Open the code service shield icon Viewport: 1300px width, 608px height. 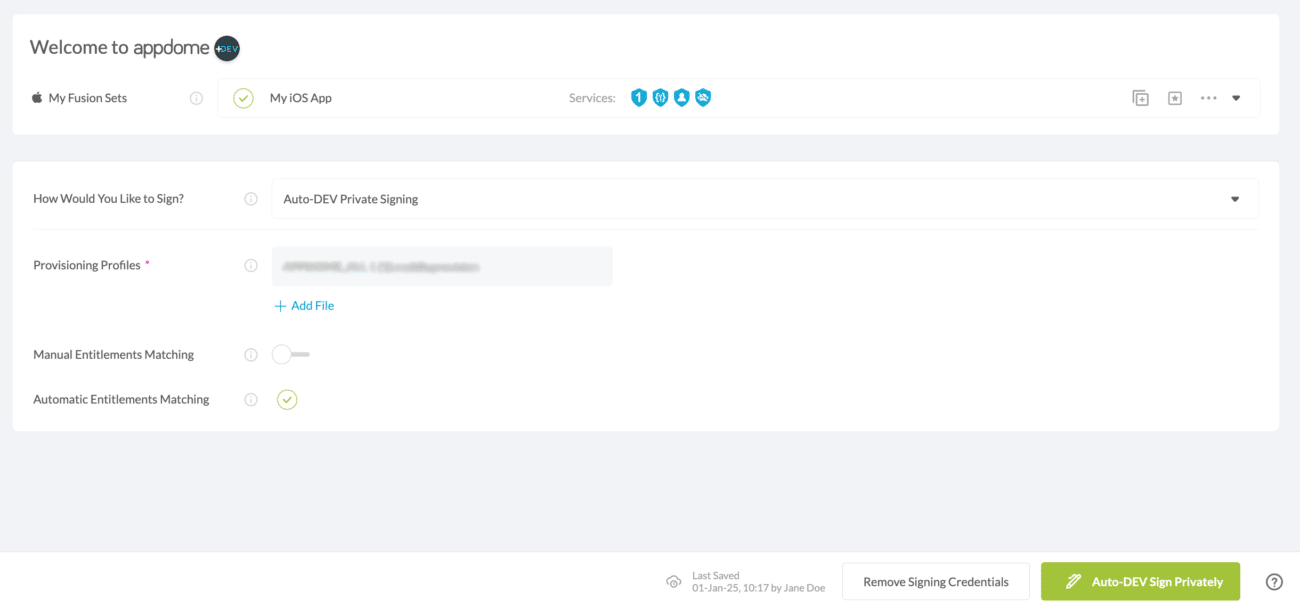(x=660, y=97)
